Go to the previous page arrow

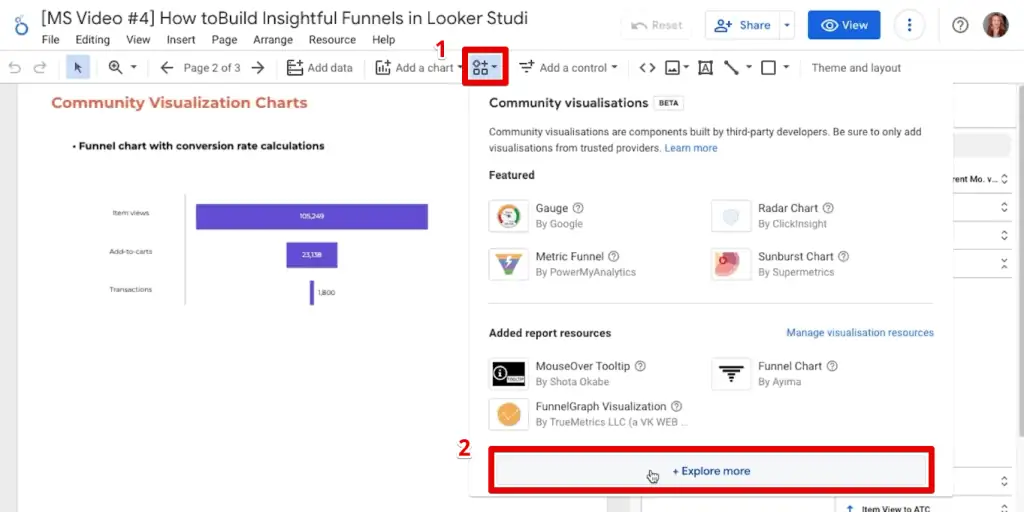point(167,68)
